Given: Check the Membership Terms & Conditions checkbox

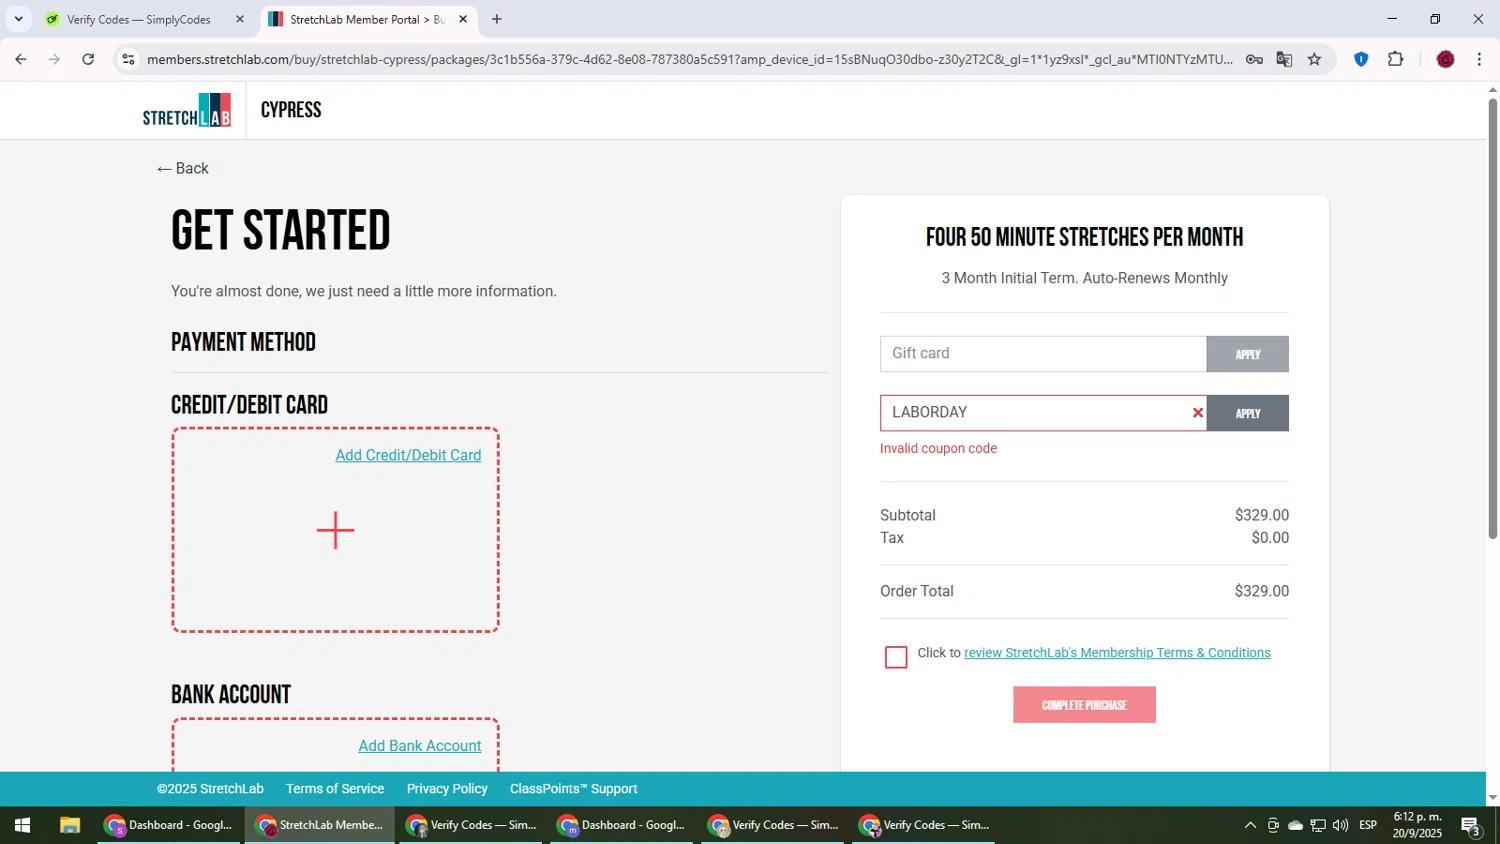Looking at the screenshot, I should [896, 657].
